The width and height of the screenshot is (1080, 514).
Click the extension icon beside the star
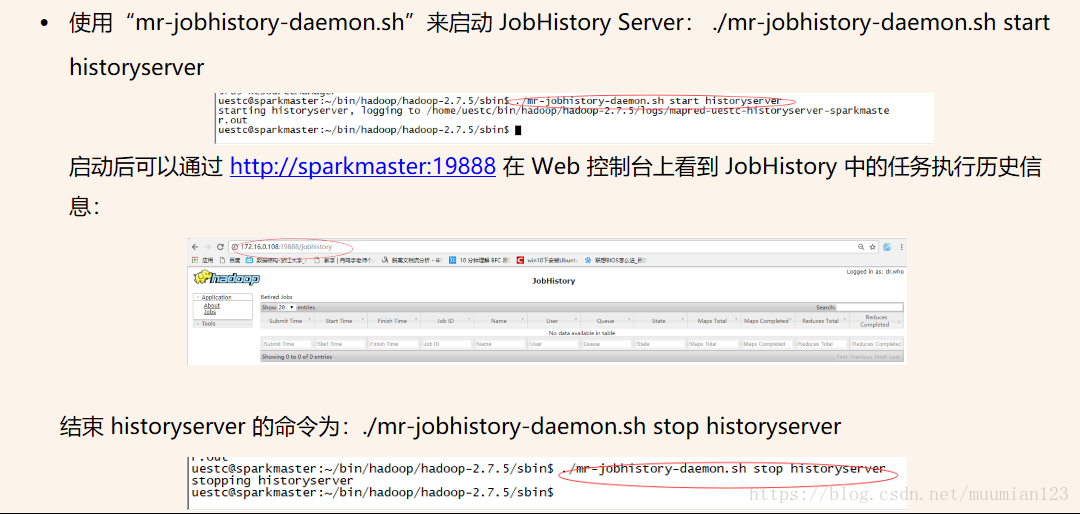pyautogui.click(x=887, y=247)
